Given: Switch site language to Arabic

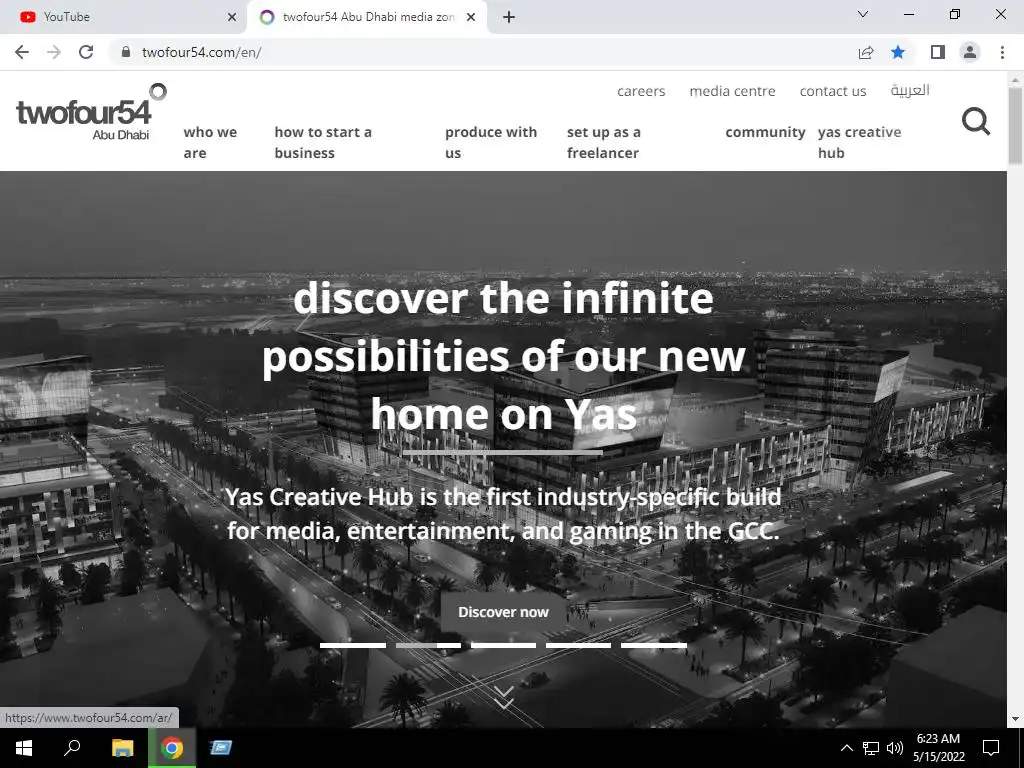Looking at the screenshot, I should 910,90.
